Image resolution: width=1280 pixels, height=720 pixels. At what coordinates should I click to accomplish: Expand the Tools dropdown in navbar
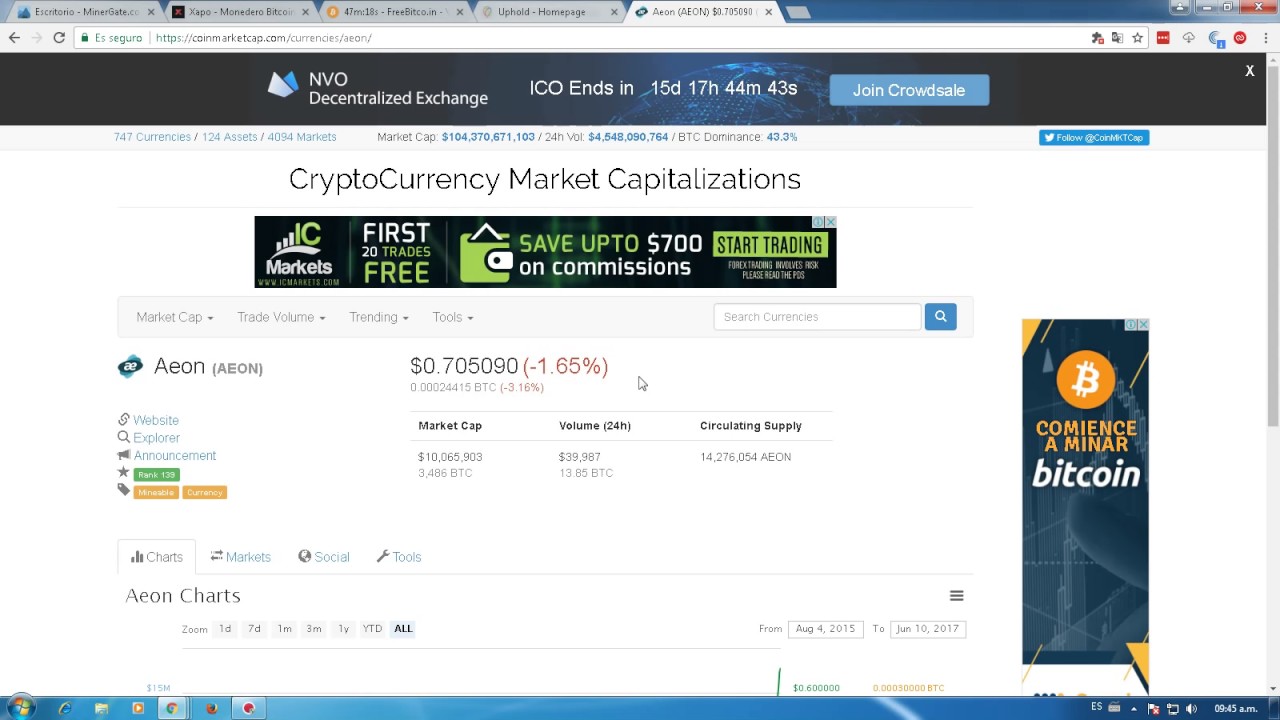click(x=453, y=317)
